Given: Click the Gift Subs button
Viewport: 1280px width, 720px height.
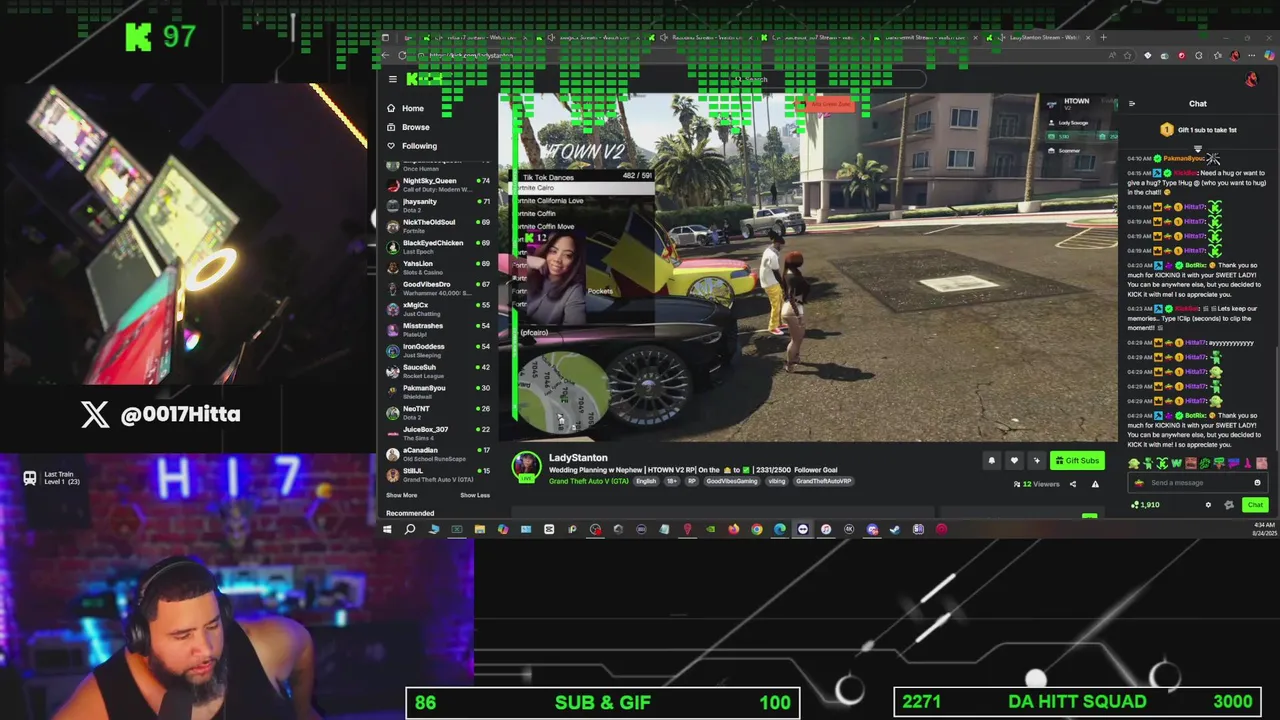Looking at the screenshot, I should tap(1077, 461).
